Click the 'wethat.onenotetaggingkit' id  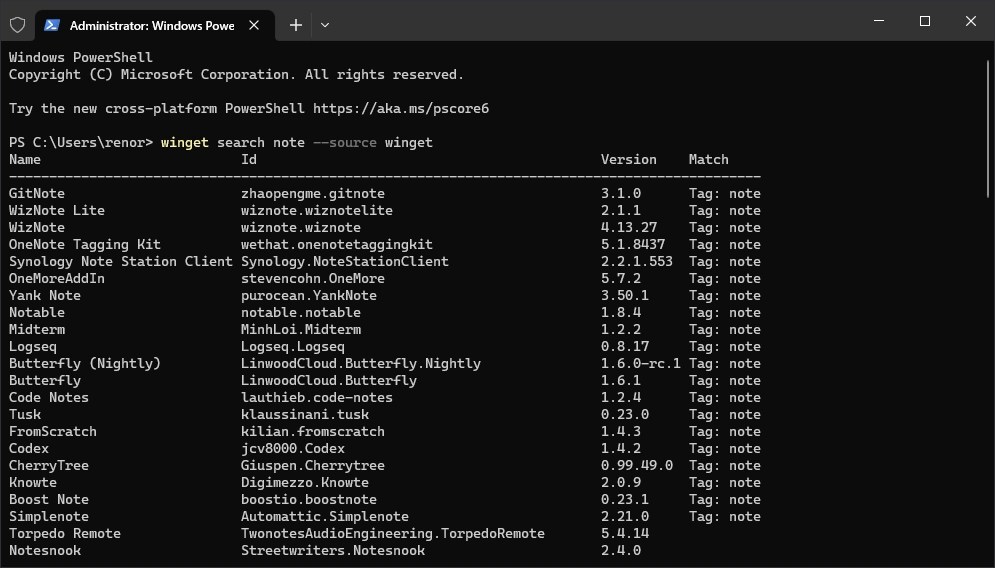point(336,244)
